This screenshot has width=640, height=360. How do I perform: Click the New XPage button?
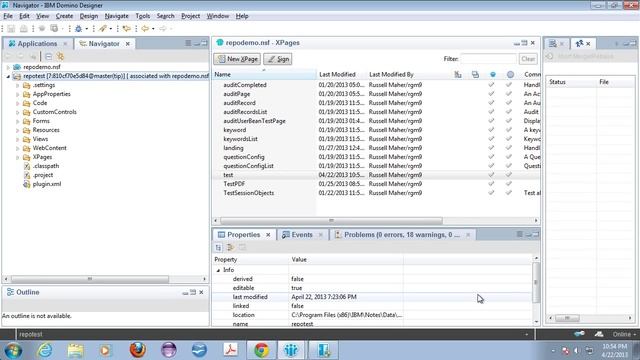pos(237,59)
